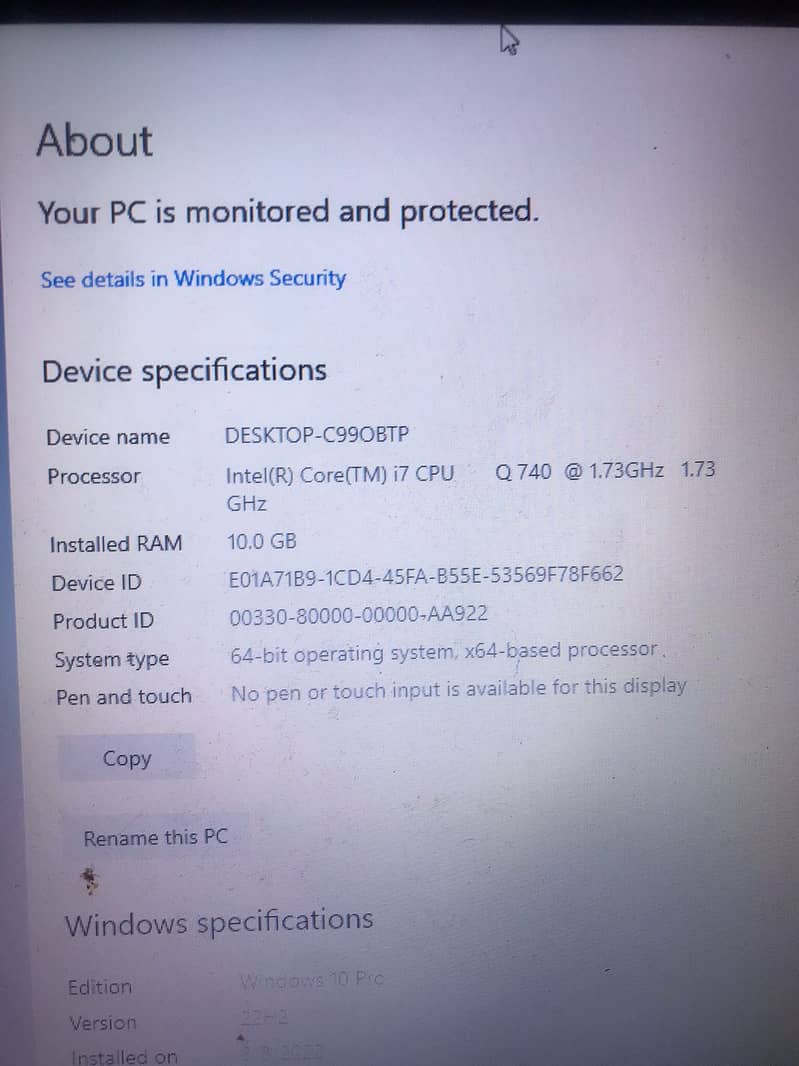Click the Device ID value
Screen dimensions: 799x1066
pyautogui.click(x=426, y=576)
